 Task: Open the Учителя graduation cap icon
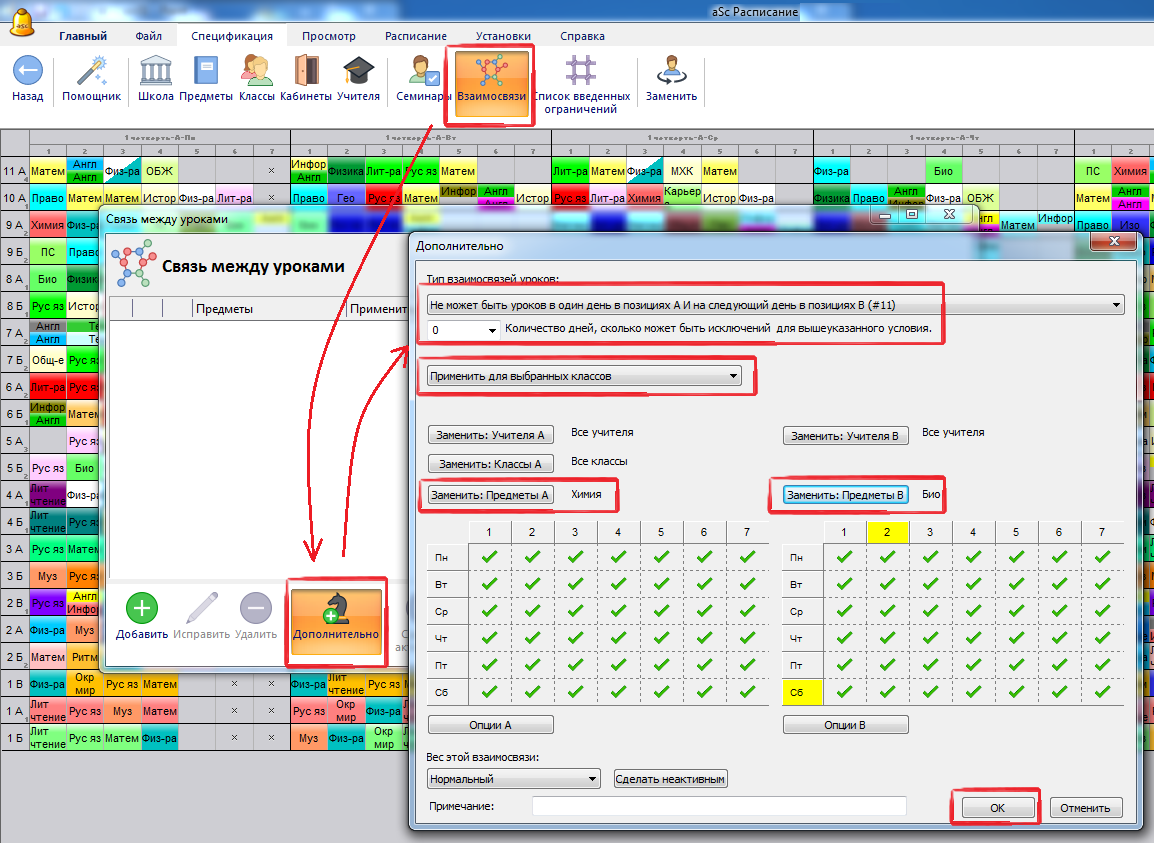(358, 72)
